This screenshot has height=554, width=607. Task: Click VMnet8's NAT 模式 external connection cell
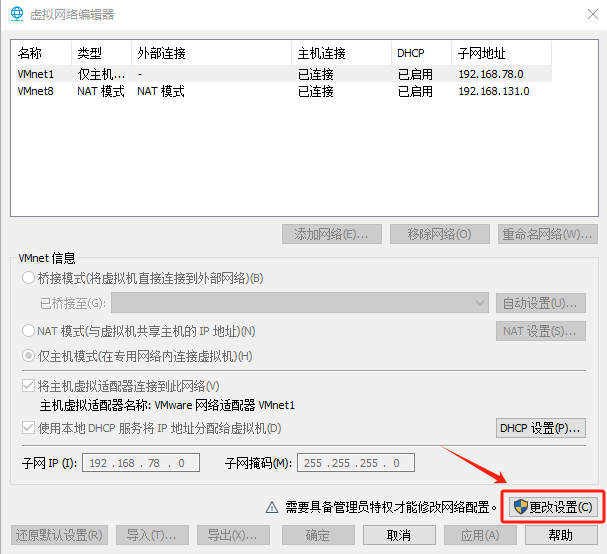tap(161, 91)
